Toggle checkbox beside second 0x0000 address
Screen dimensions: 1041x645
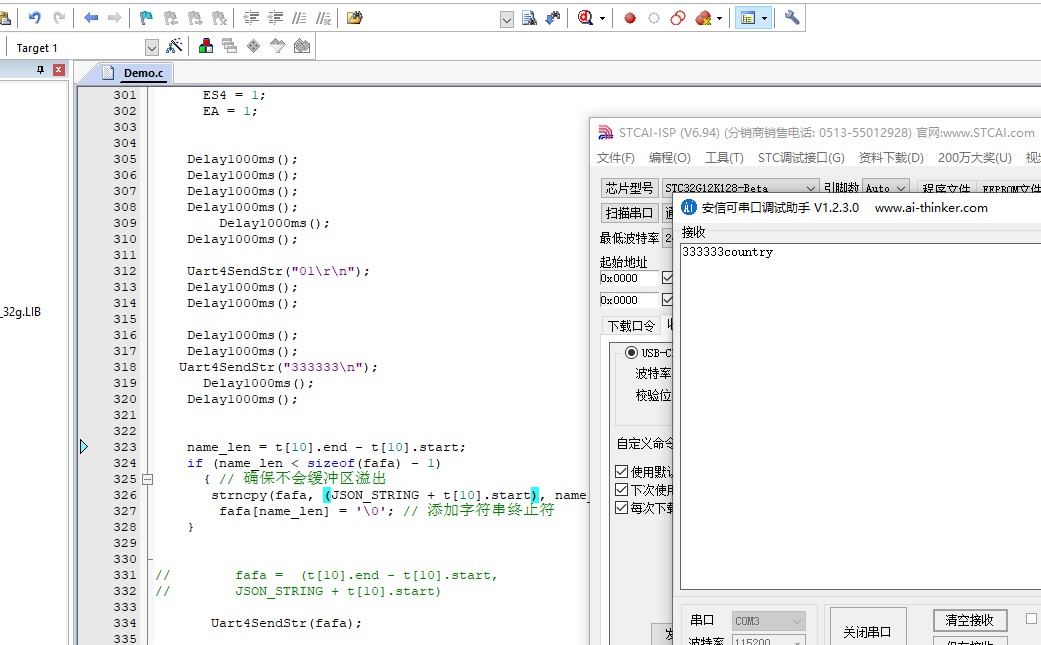point(667,300)
